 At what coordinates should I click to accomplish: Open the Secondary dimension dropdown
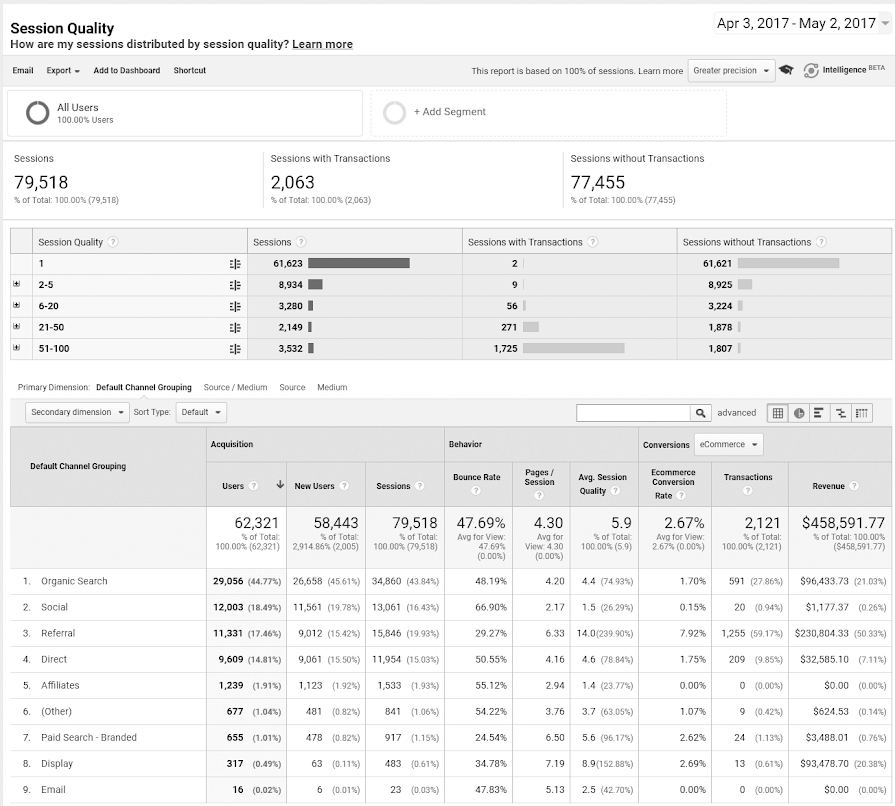pyautogui.click(x=77, y=412)
